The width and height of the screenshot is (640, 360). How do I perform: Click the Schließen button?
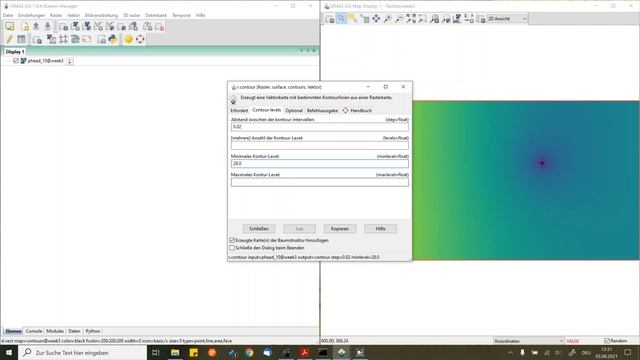click(259, 229)
